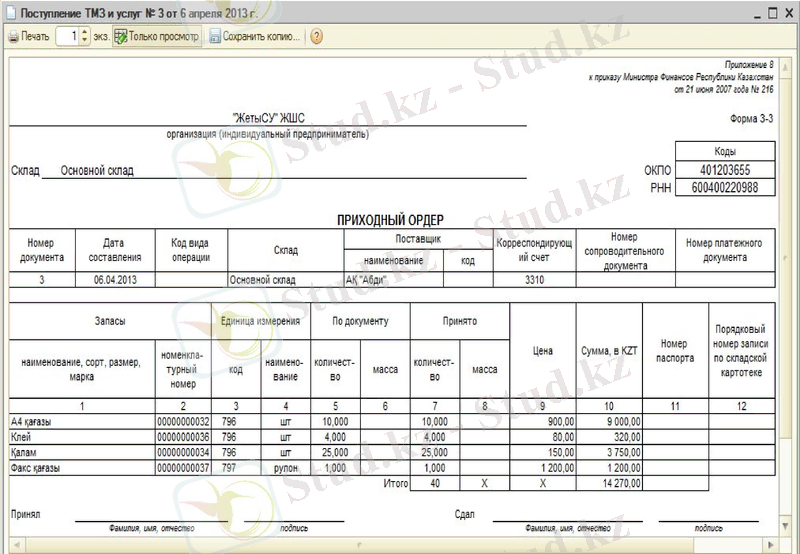Toggle Только просмотр view-only mode
Screen dimensions: 800x554
pos(157,36)
